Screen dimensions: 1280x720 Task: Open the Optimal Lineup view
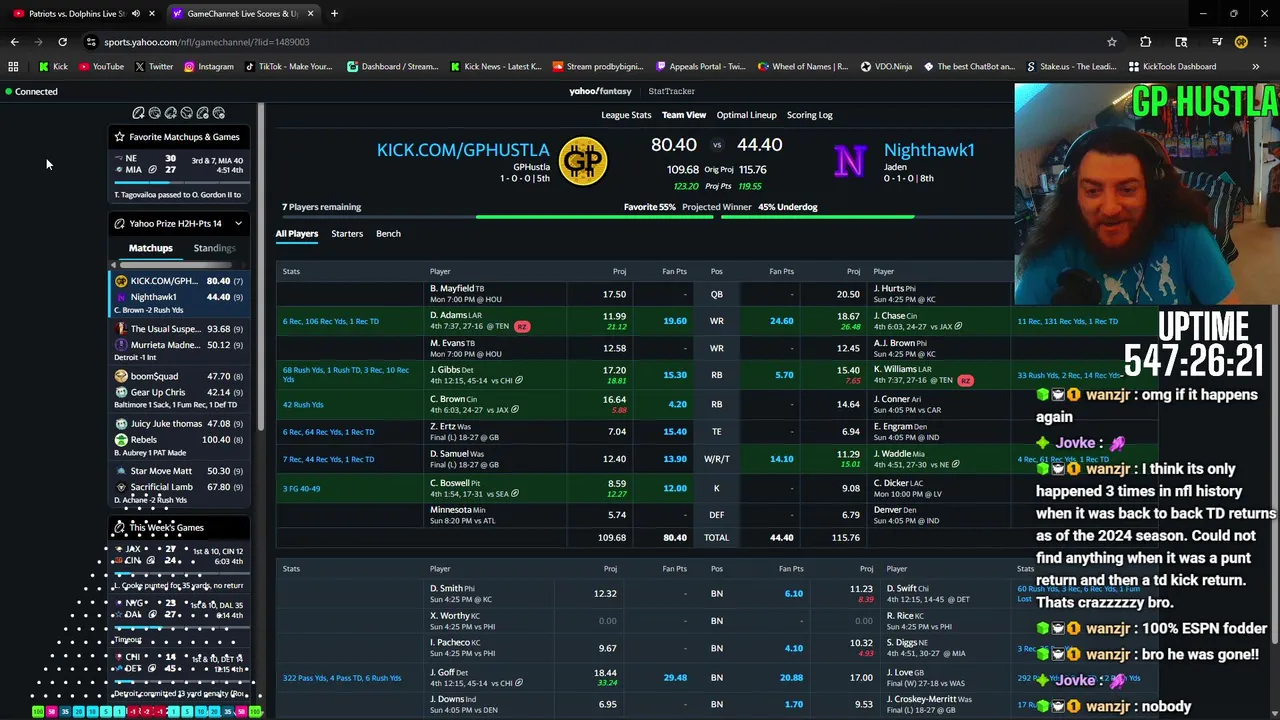tap(746, 115)
